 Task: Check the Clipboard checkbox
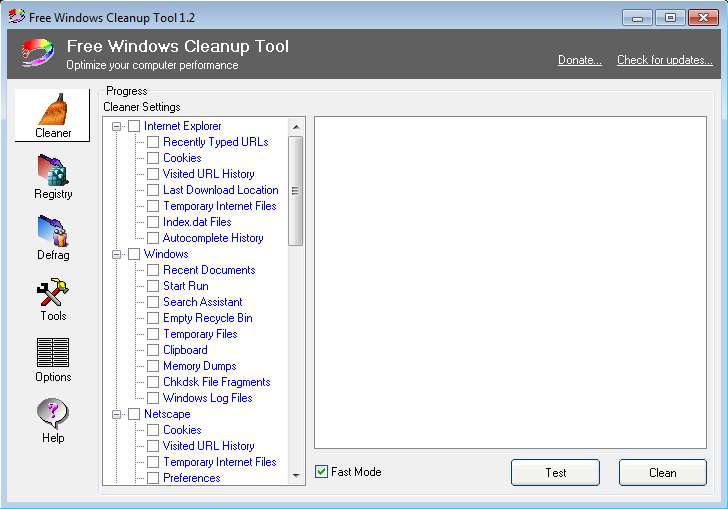pos(153,350)
